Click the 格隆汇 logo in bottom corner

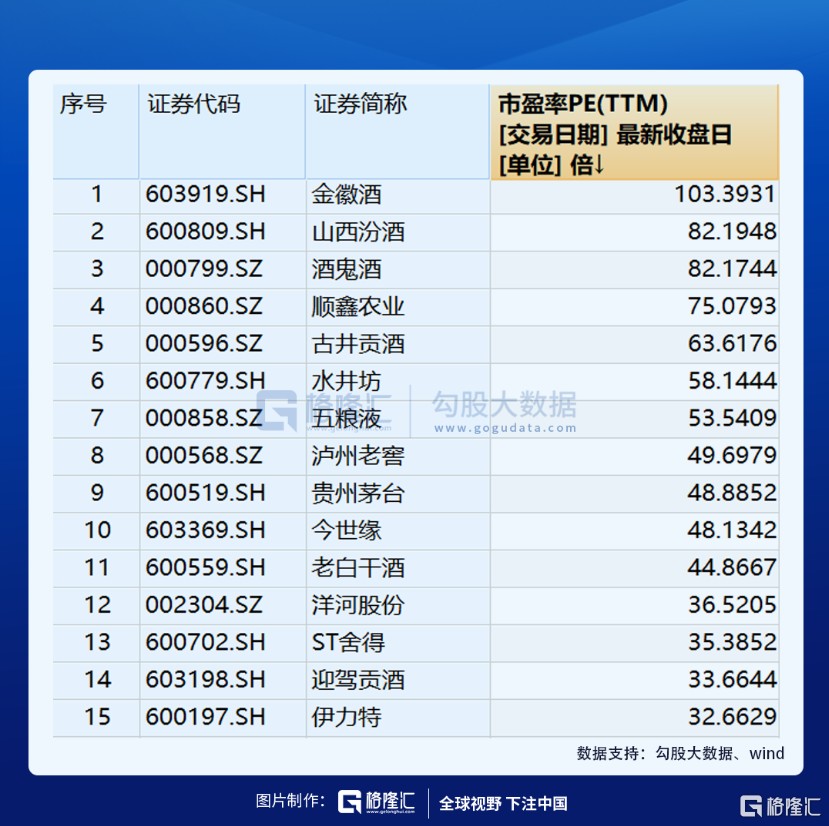pyautogui.click(x=780, y=806)
